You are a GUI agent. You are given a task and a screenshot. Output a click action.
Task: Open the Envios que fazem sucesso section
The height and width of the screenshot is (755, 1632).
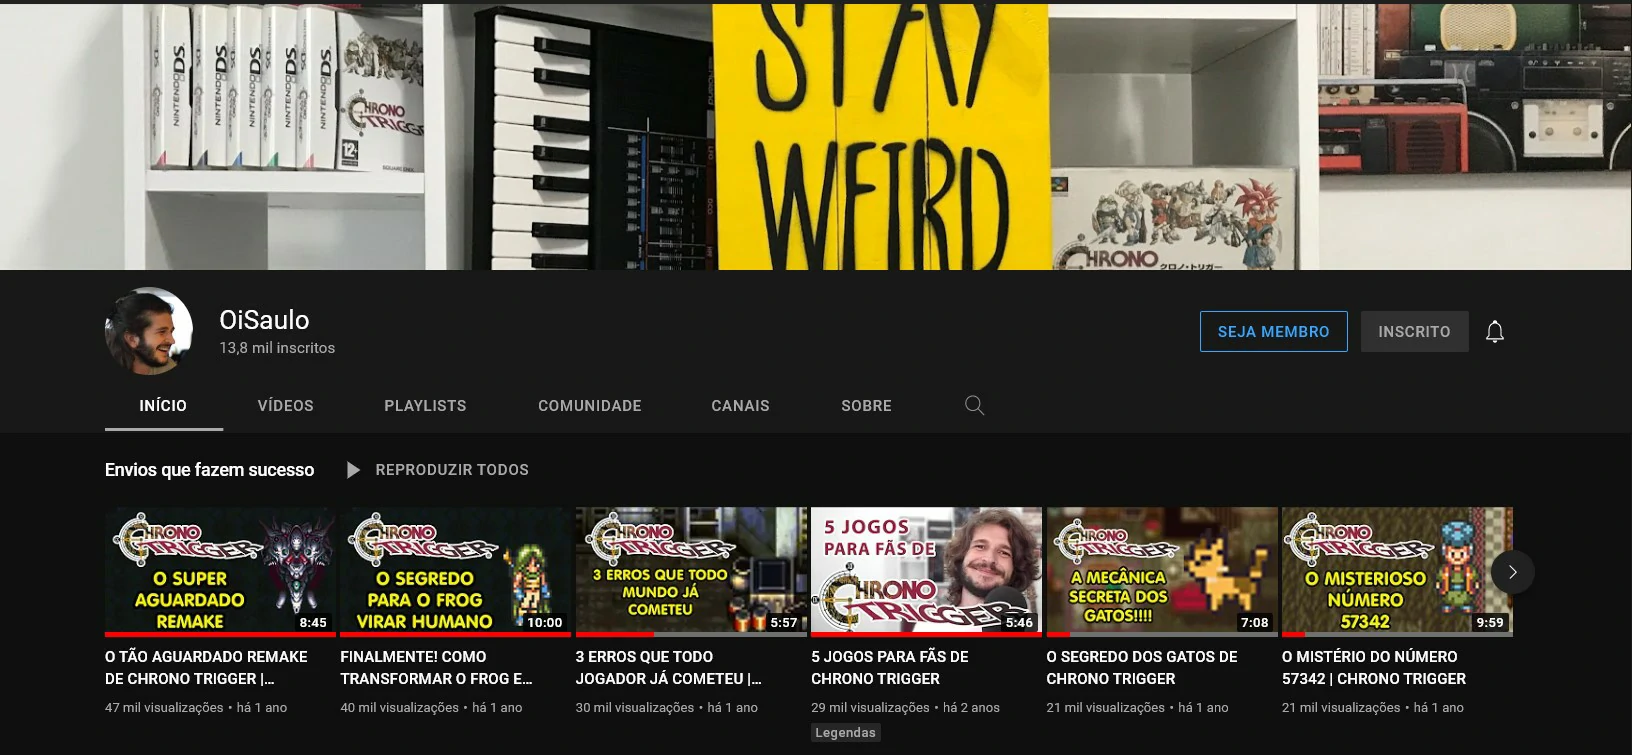click(x=209, y=470)
